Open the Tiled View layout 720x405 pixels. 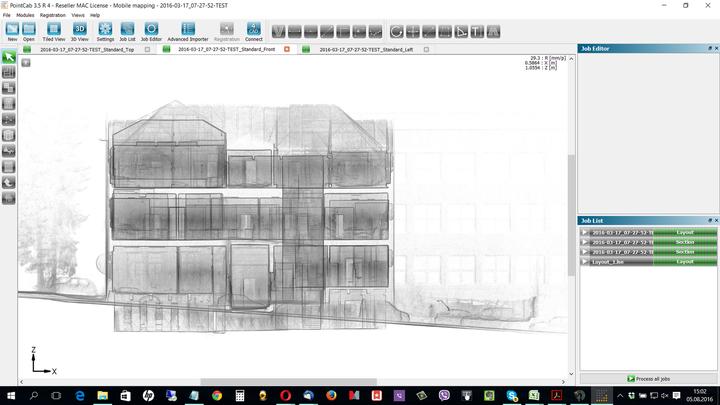[53, 30]
